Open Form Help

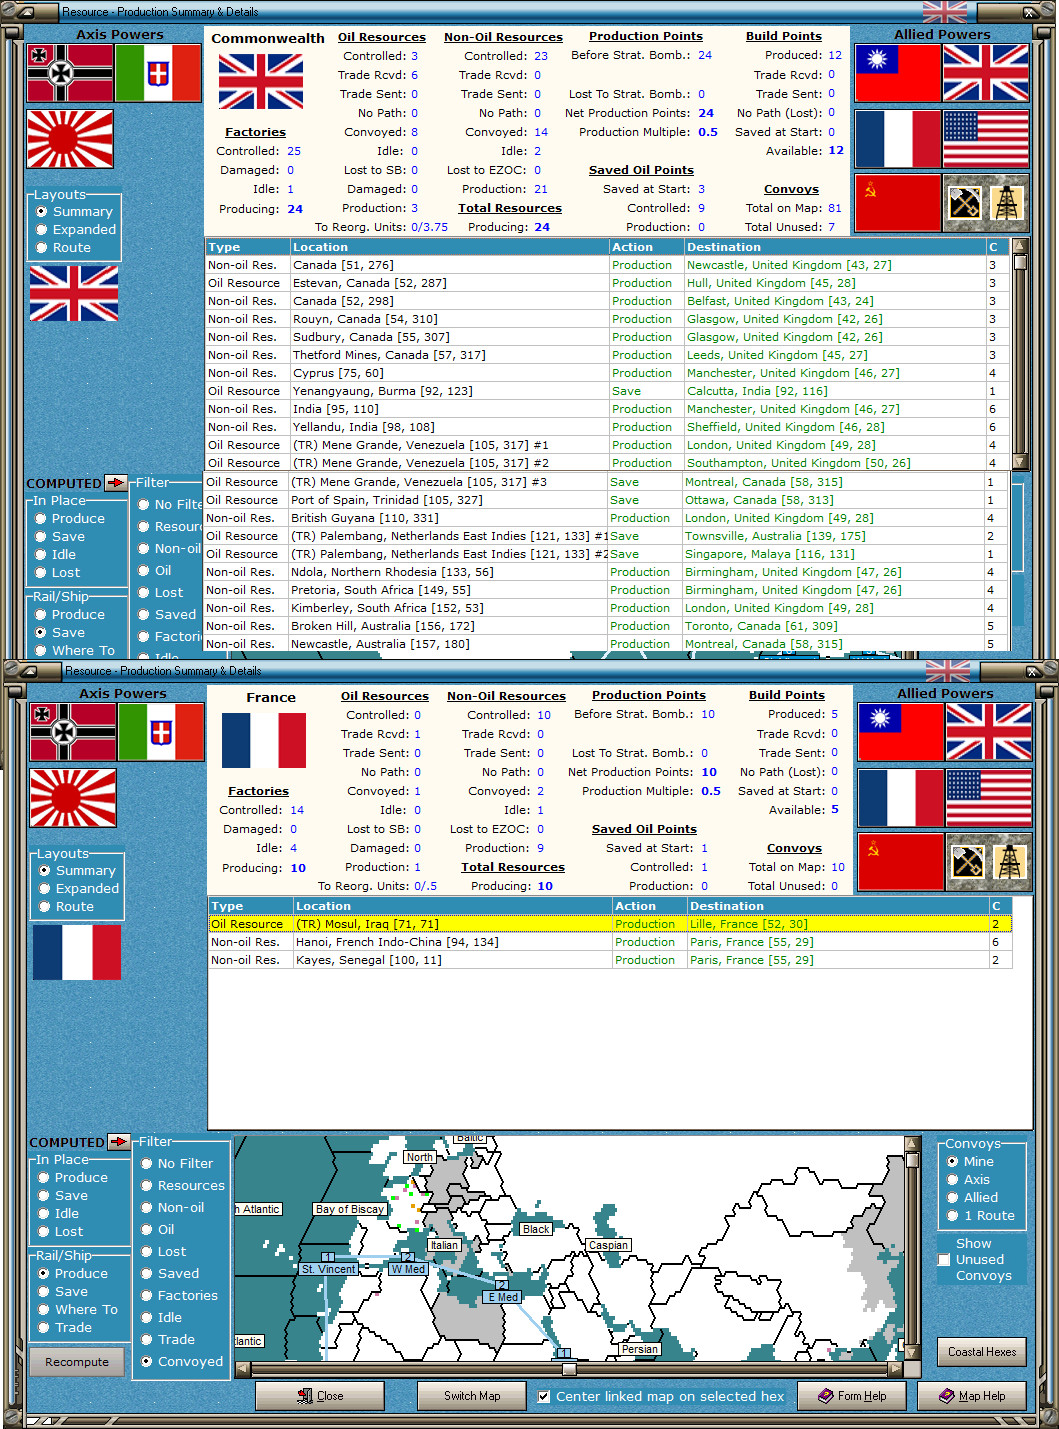coord(852,1396)
